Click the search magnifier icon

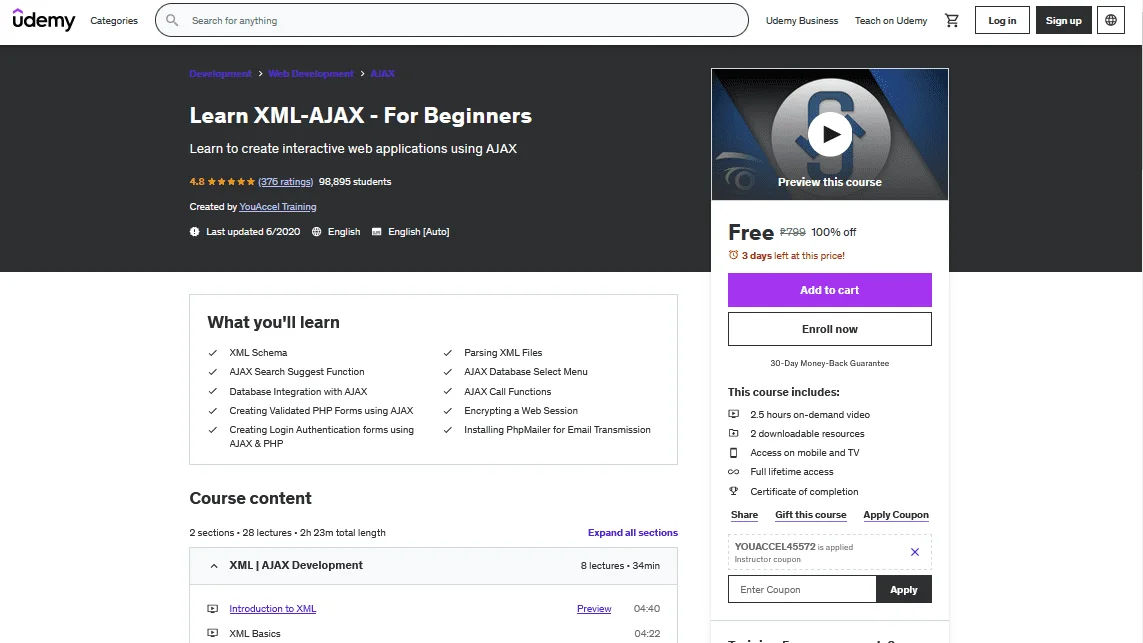click(172, 20)
